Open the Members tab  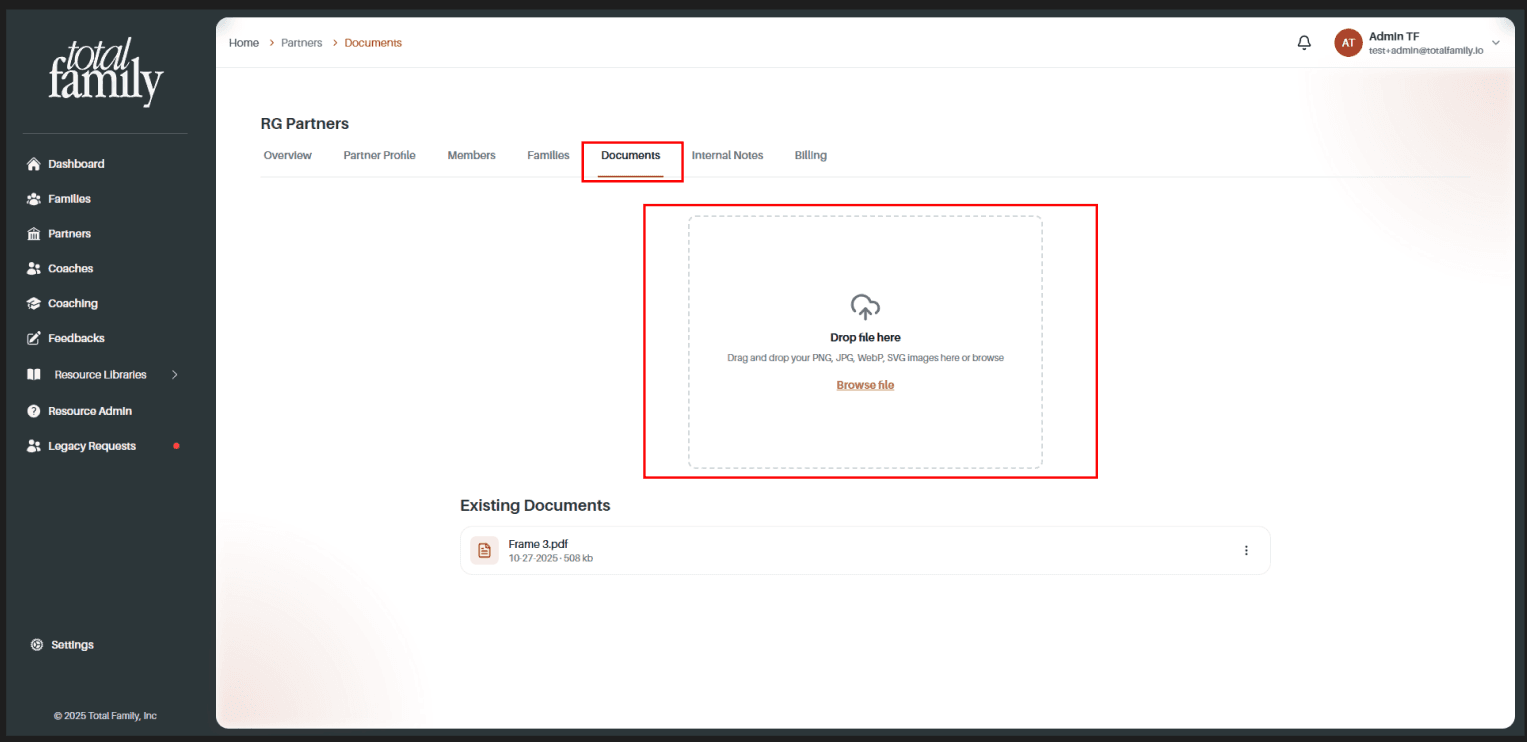tap(472, 156)
